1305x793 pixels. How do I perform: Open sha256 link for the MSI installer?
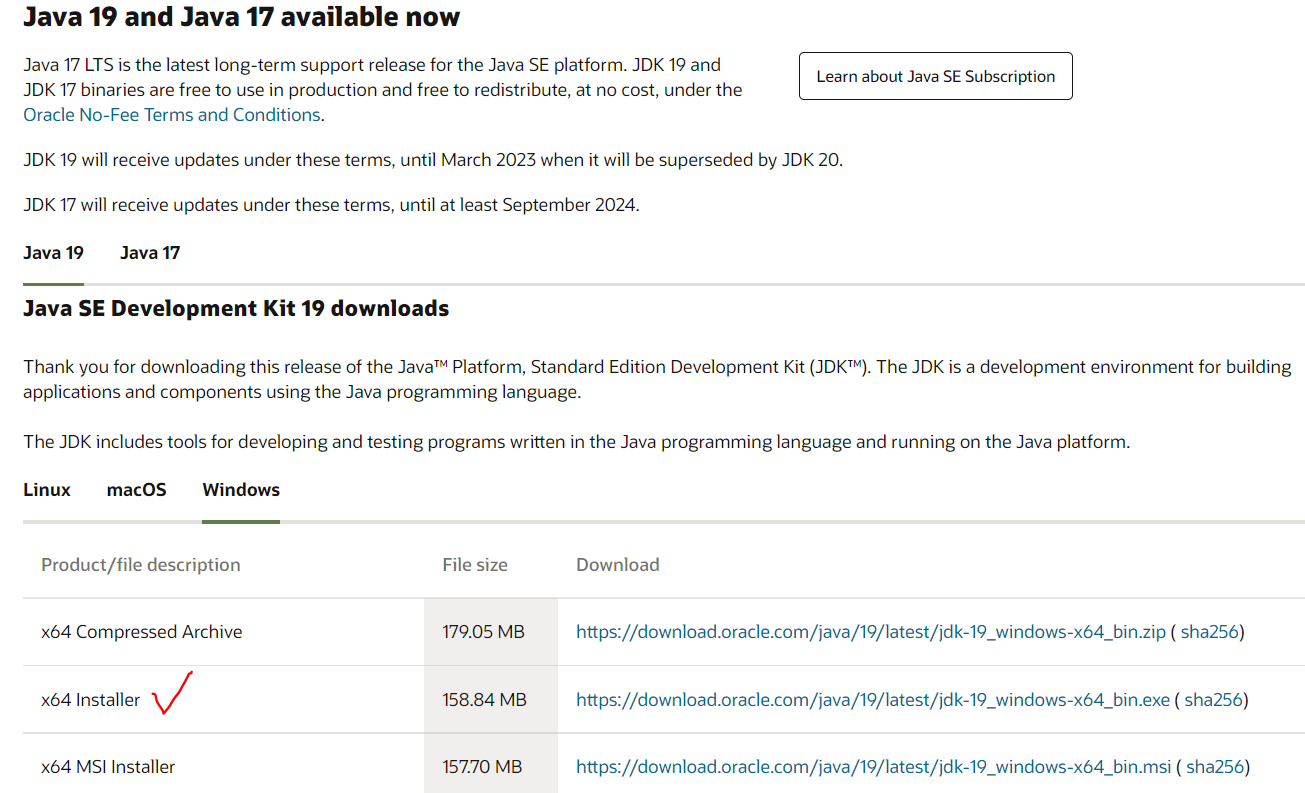click(1215, 767)
